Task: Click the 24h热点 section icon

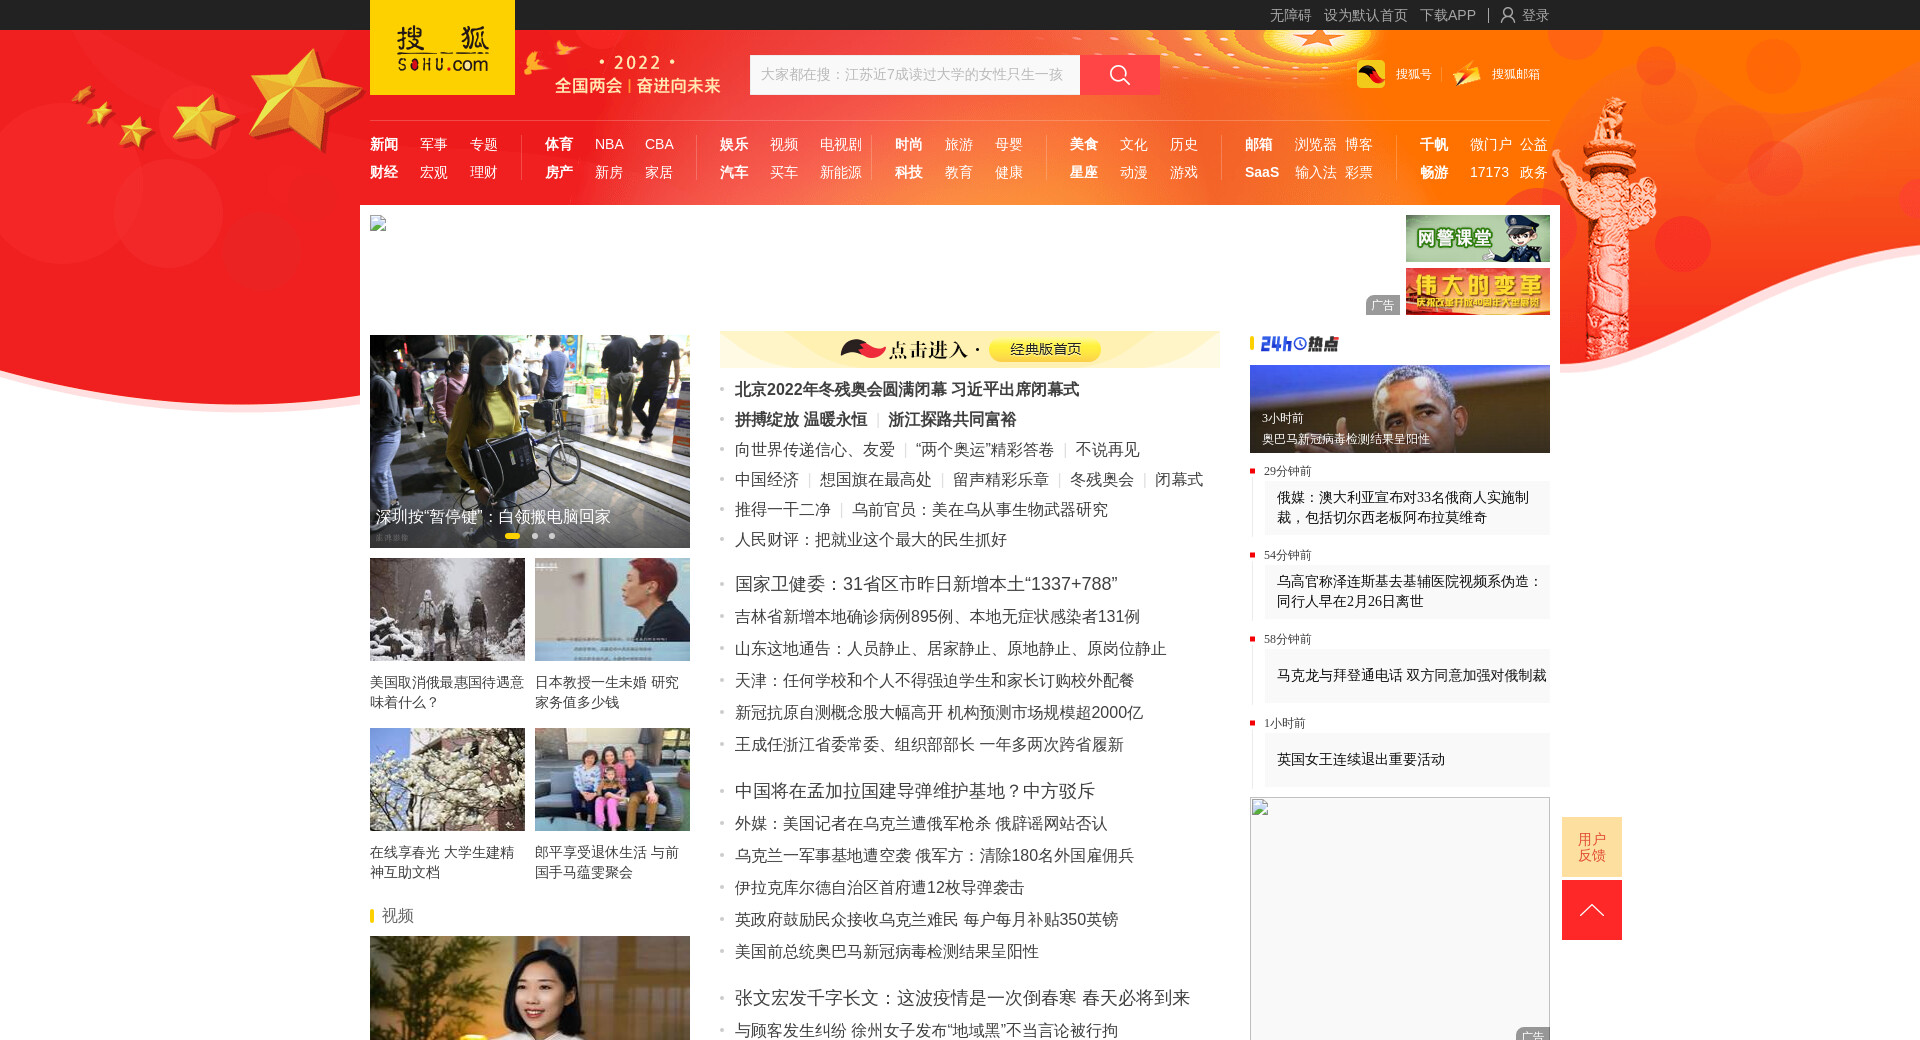Action: coord(1298,344)
